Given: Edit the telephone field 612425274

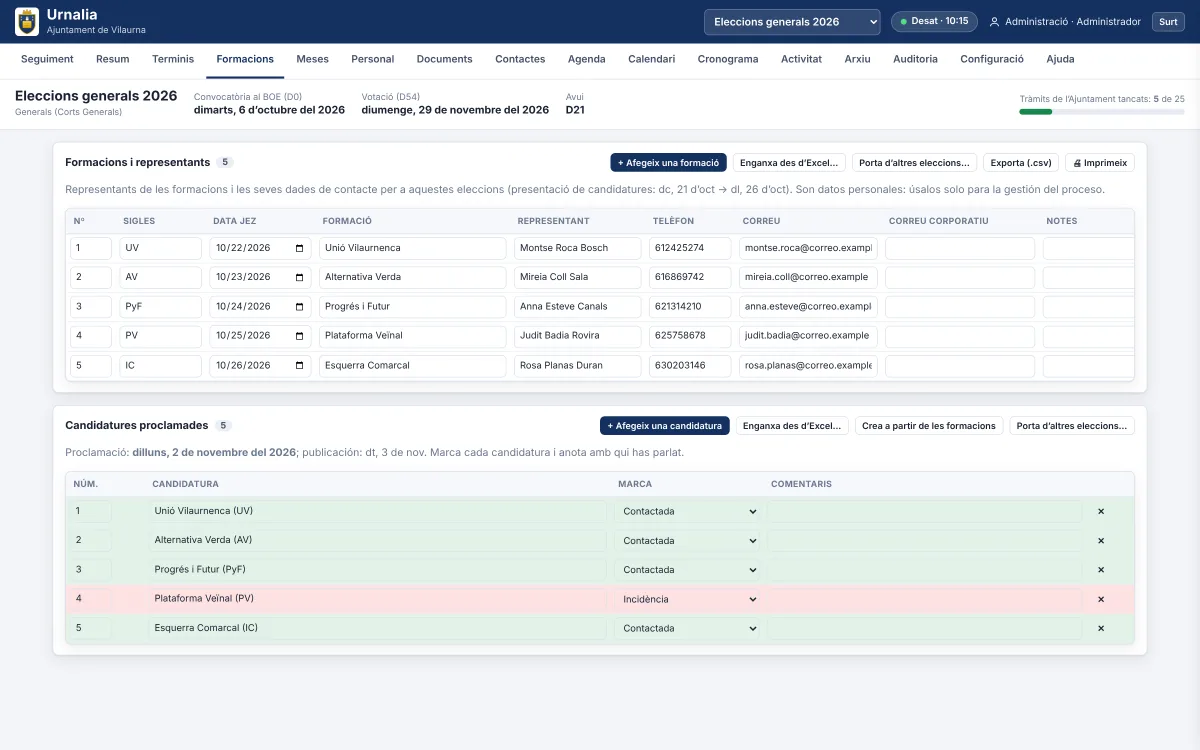Looking at the screenshot, I should point(690,248).
